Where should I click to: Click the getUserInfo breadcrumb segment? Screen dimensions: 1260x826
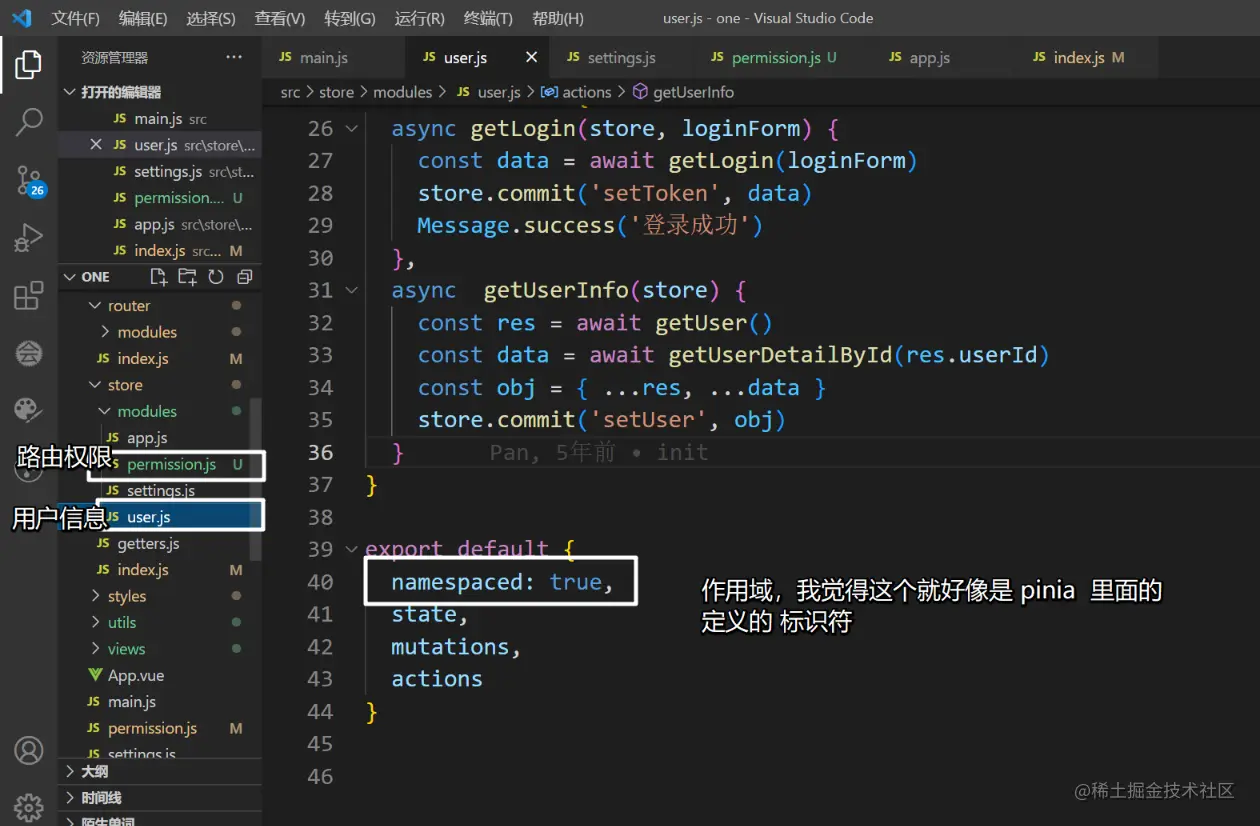pos(694,92)
